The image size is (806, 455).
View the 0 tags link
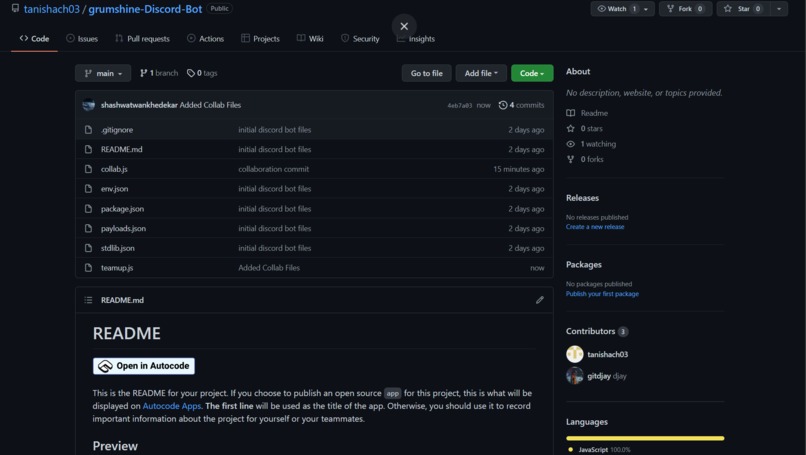click(x=202, y=73)
